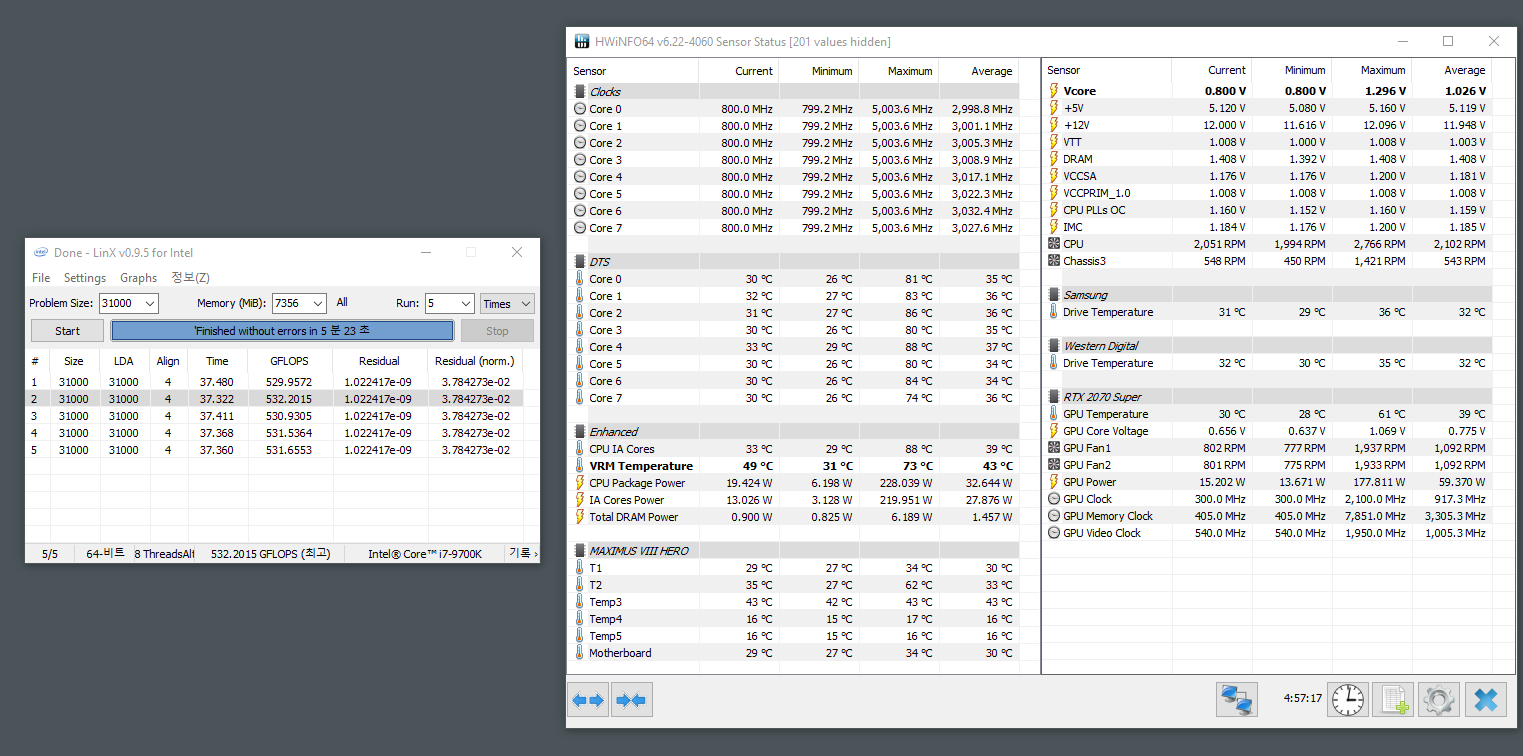Click the MAXIMUS VIII HERO group icon
Image resolution: width=1523 pixels, height=756 pixels.
coord(580,551)
